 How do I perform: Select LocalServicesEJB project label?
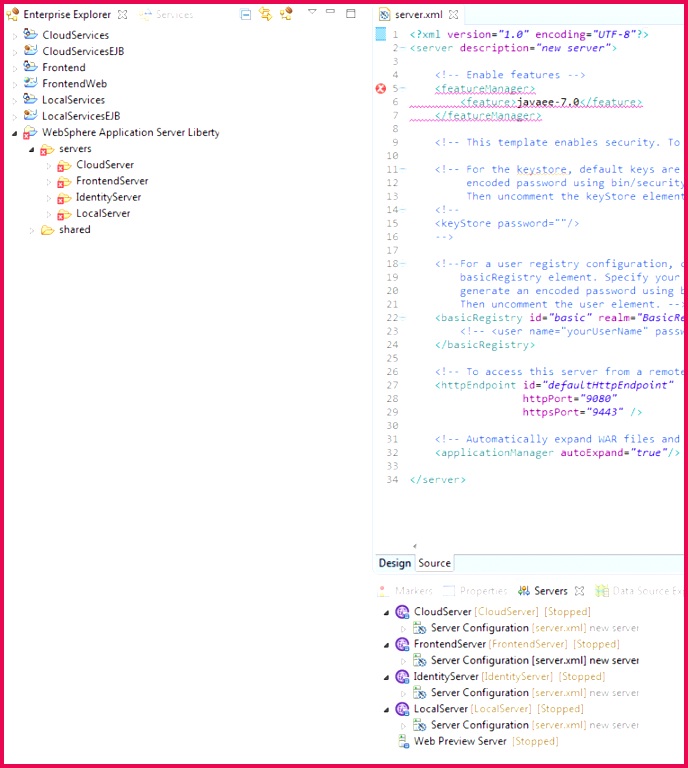[x=81, y=116]
